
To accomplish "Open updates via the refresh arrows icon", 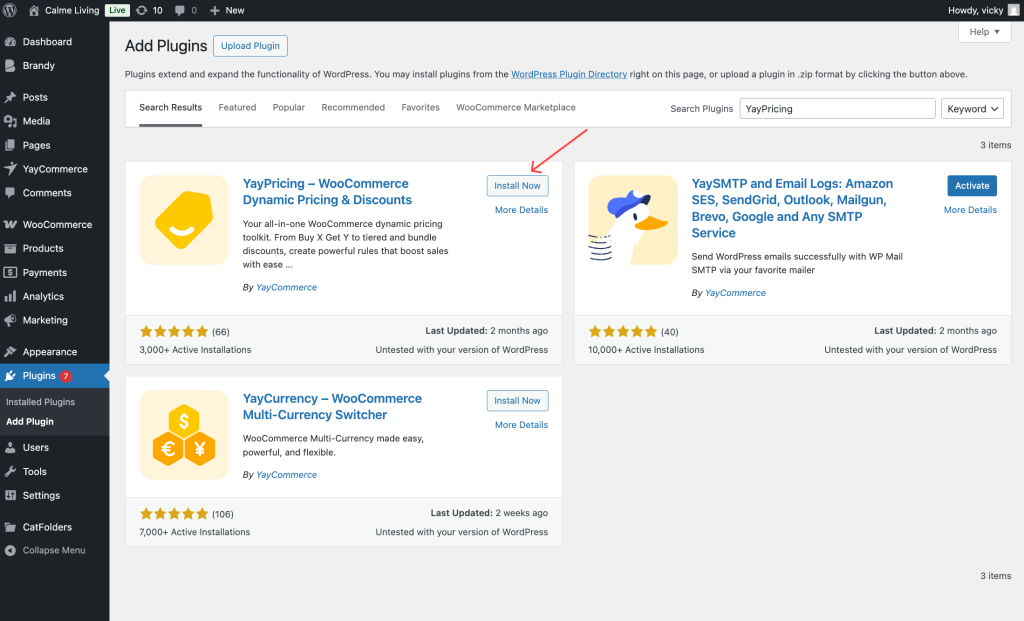I will 143,10.
